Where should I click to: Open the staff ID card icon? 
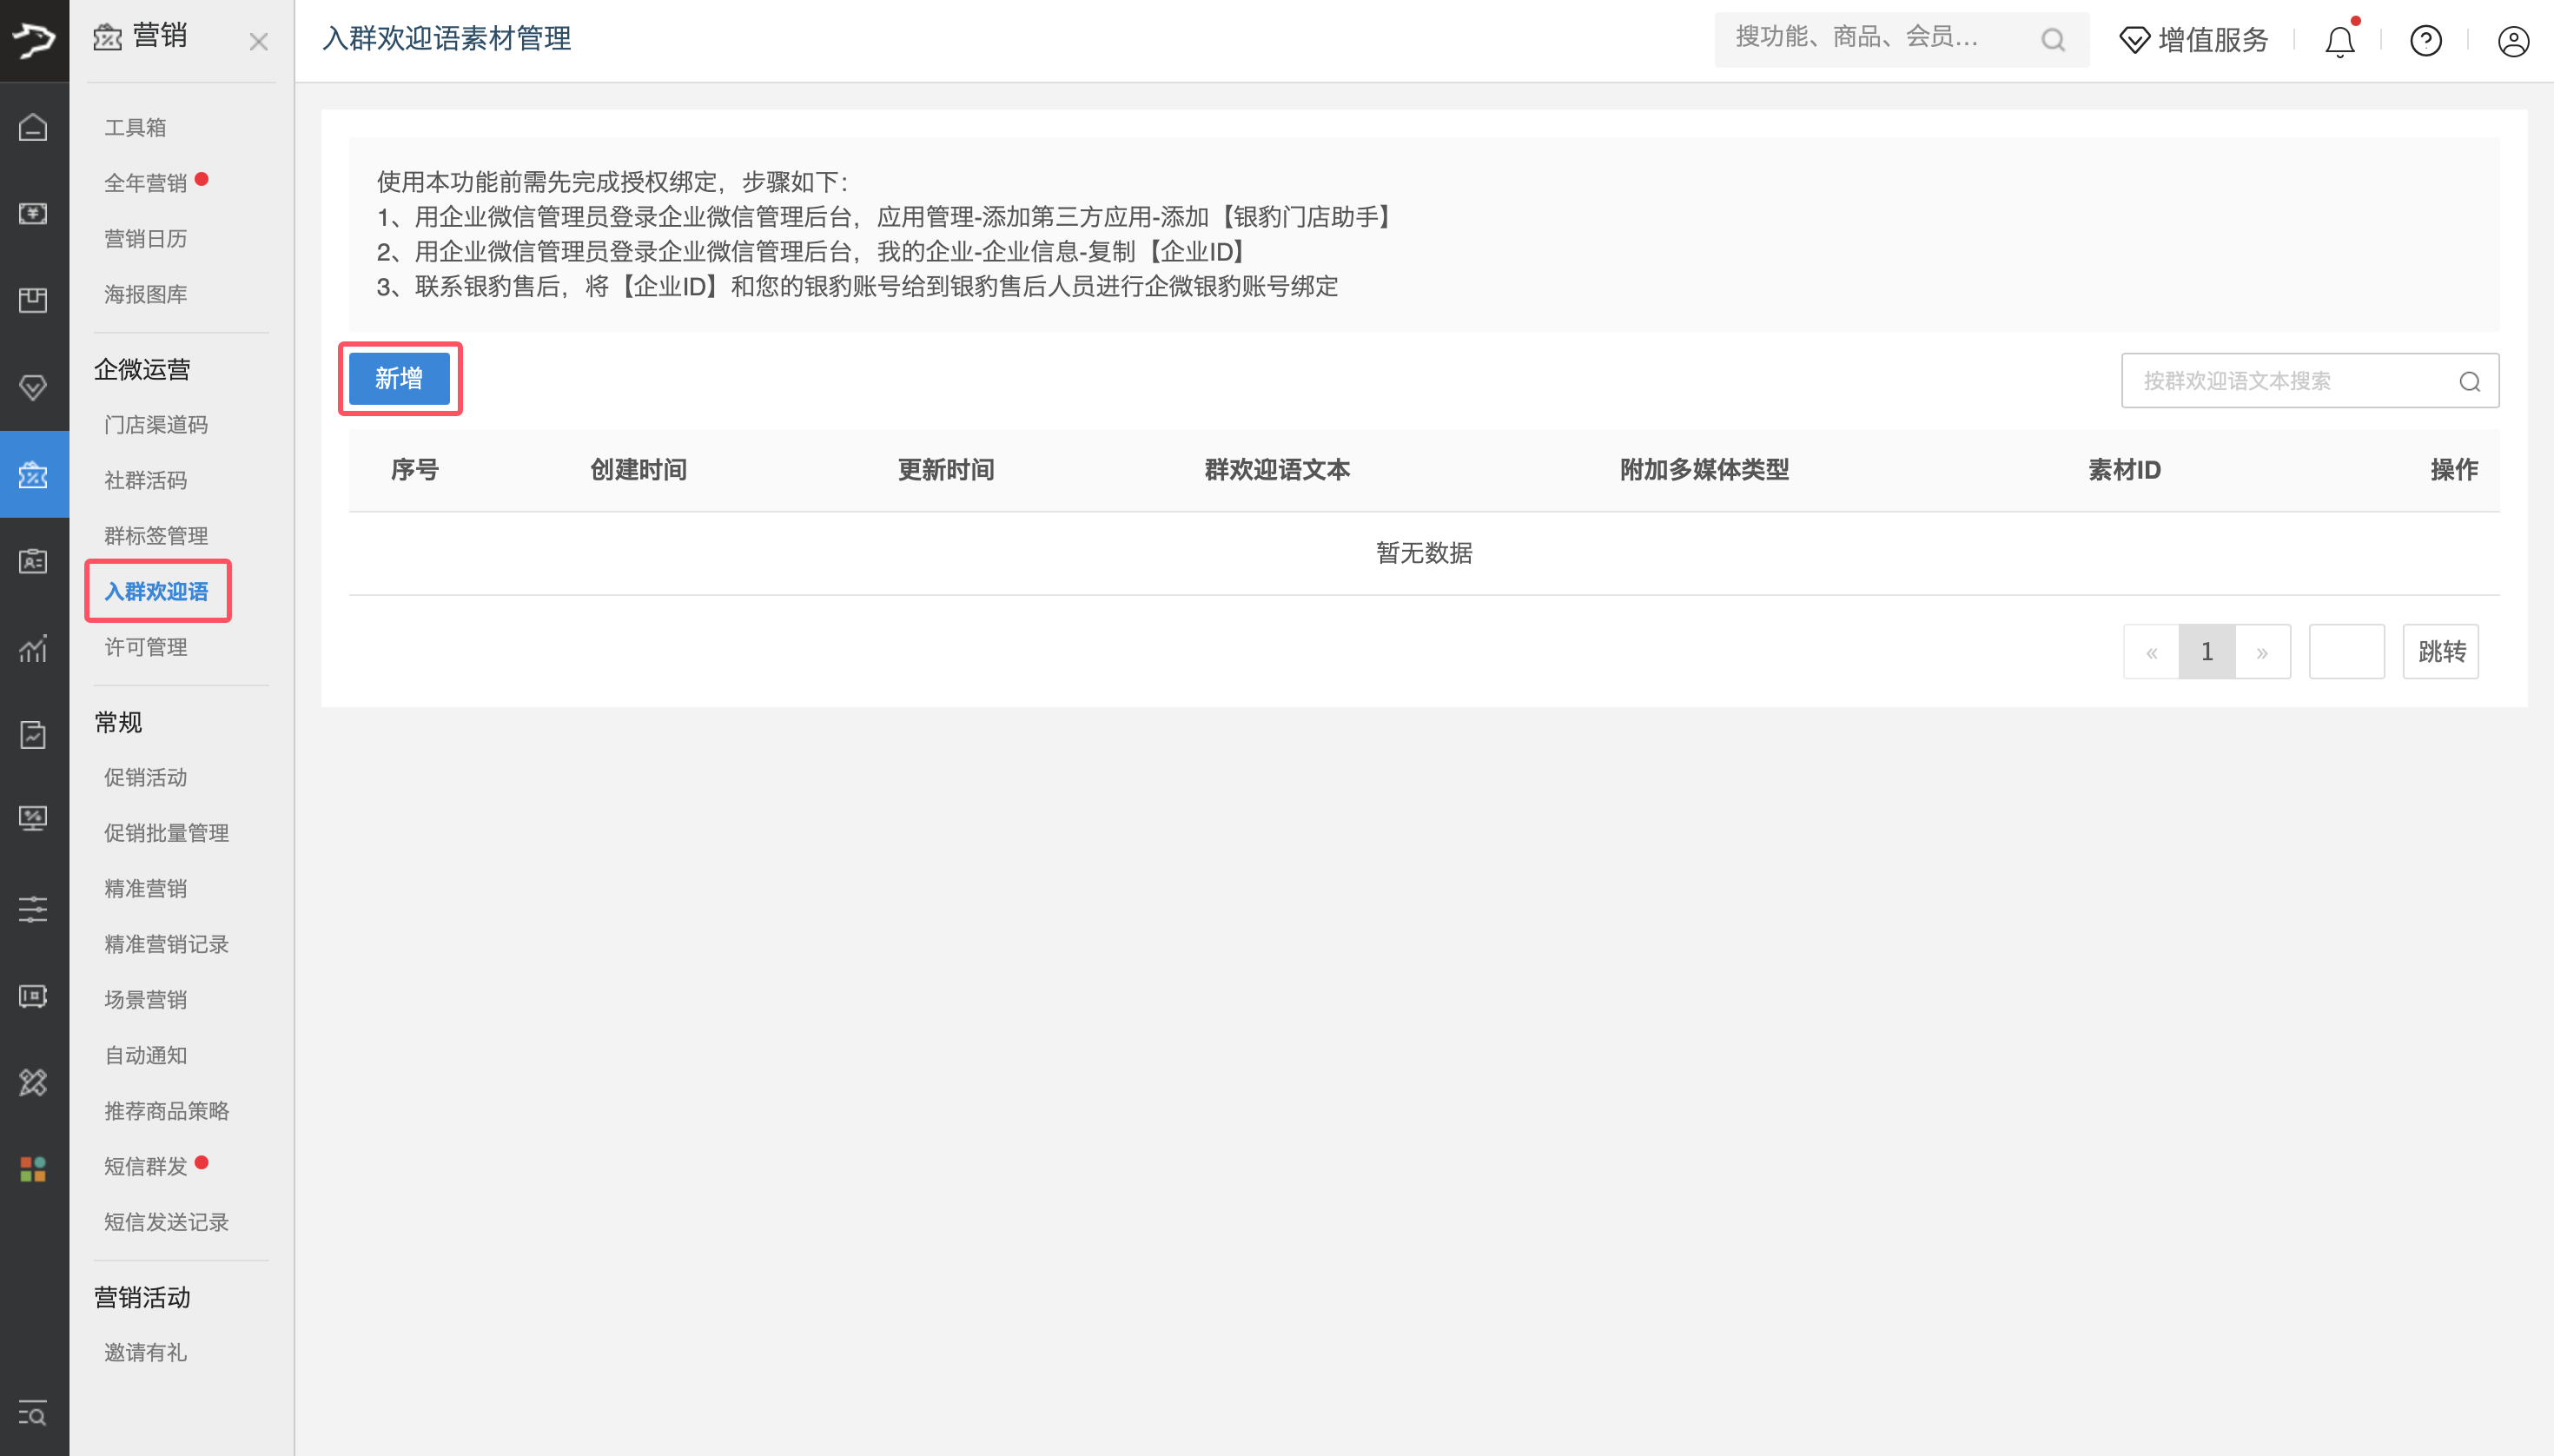(33, 561)
